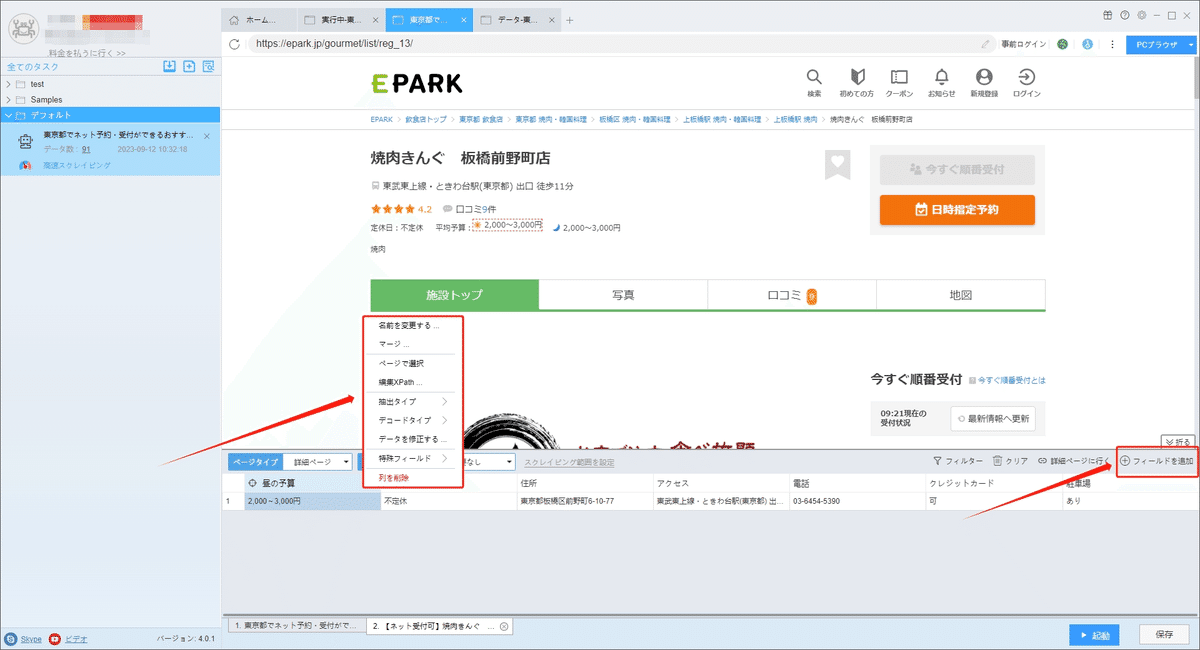Click the フィールドを追加 button
The image size is (1200, 650).
(1157, 461)
